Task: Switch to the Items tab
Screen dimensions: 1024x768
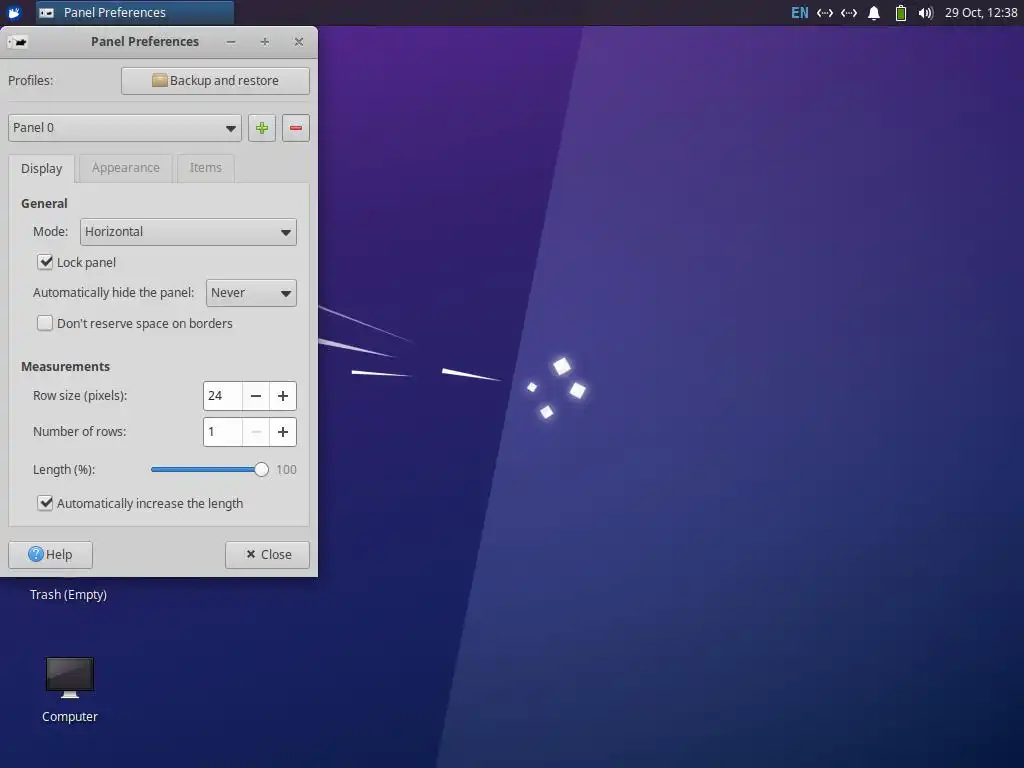Action: point(206,168)
